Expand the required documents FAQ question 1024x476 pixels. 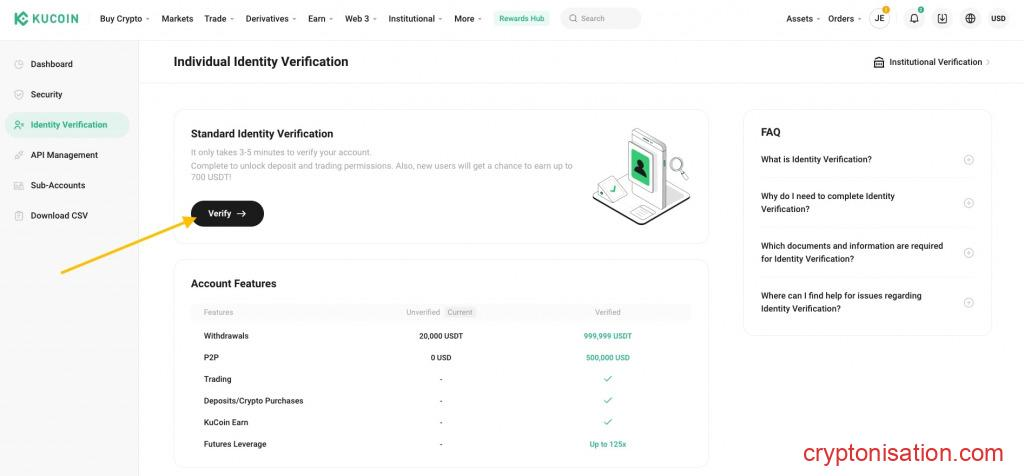[x=867, y=252]
